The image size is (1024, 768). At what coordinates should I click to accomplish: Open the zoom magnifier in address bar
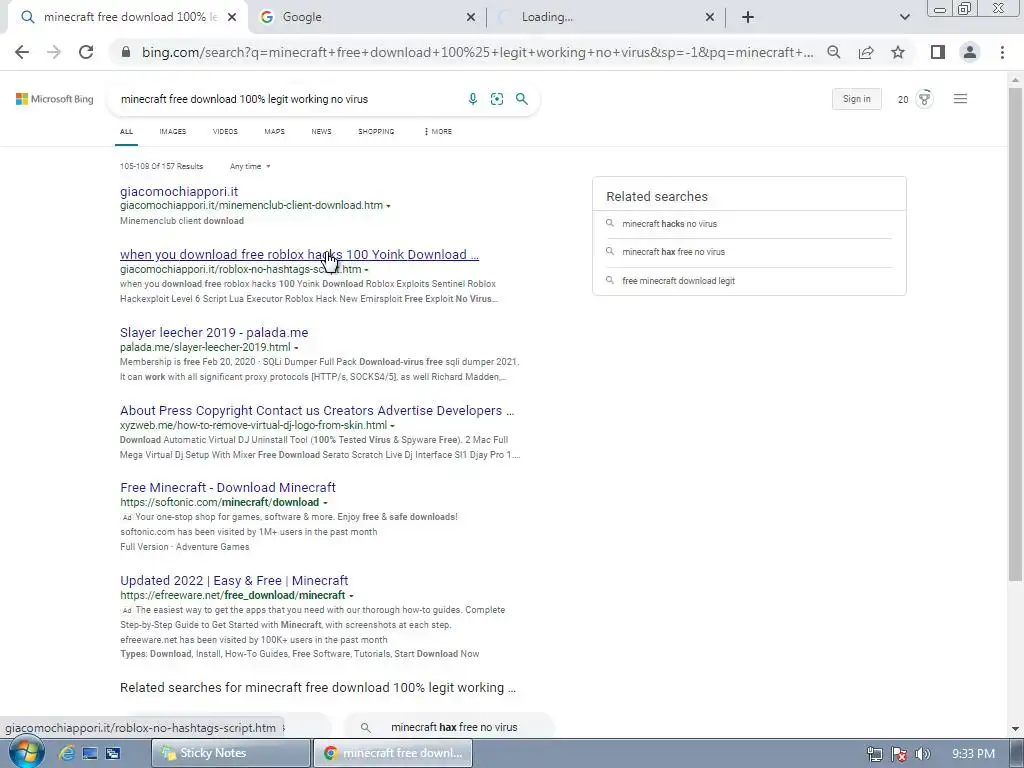[x=833, y=52]
